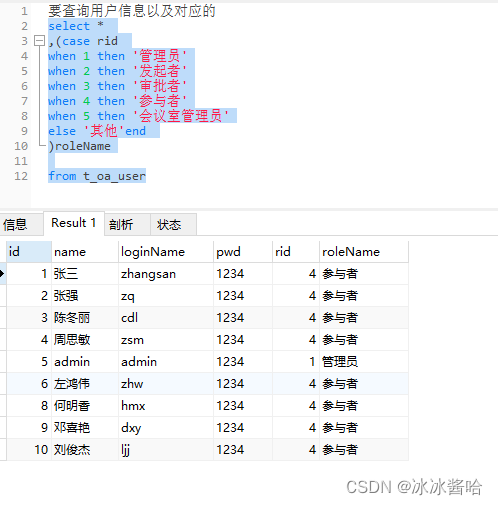Click the id cell with value 10
This screenshot has height=505, width=498.
[29, 450]
